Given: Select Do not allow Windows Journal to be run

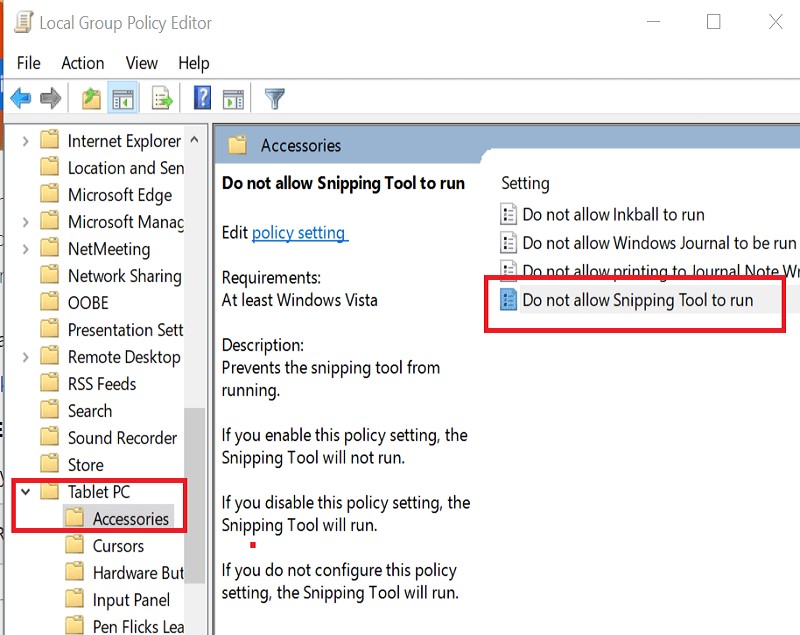Looking at the screenshot, I should click(659, 243).
